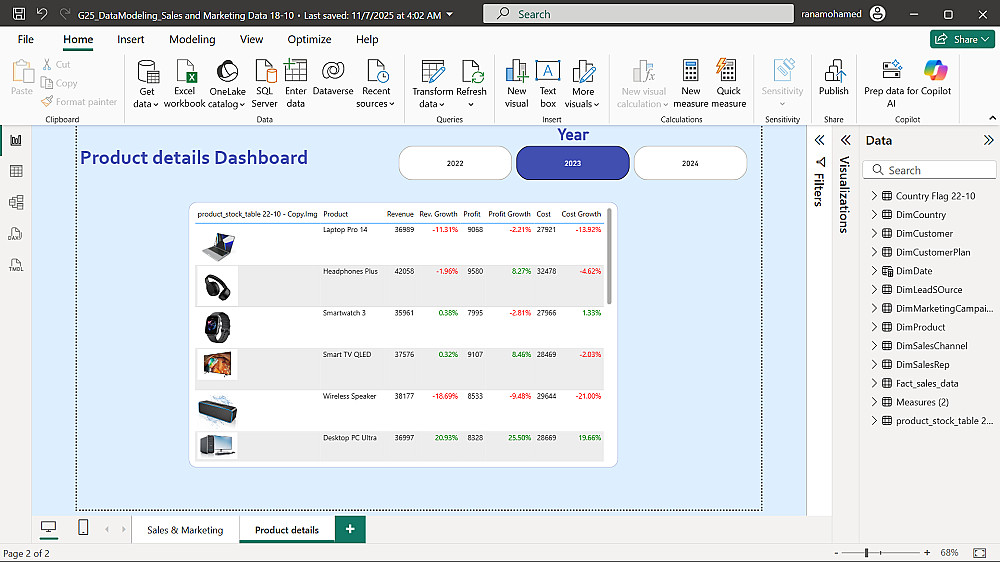Open Recent sources list
The image size is (1000, 562).
click(376, 84)
